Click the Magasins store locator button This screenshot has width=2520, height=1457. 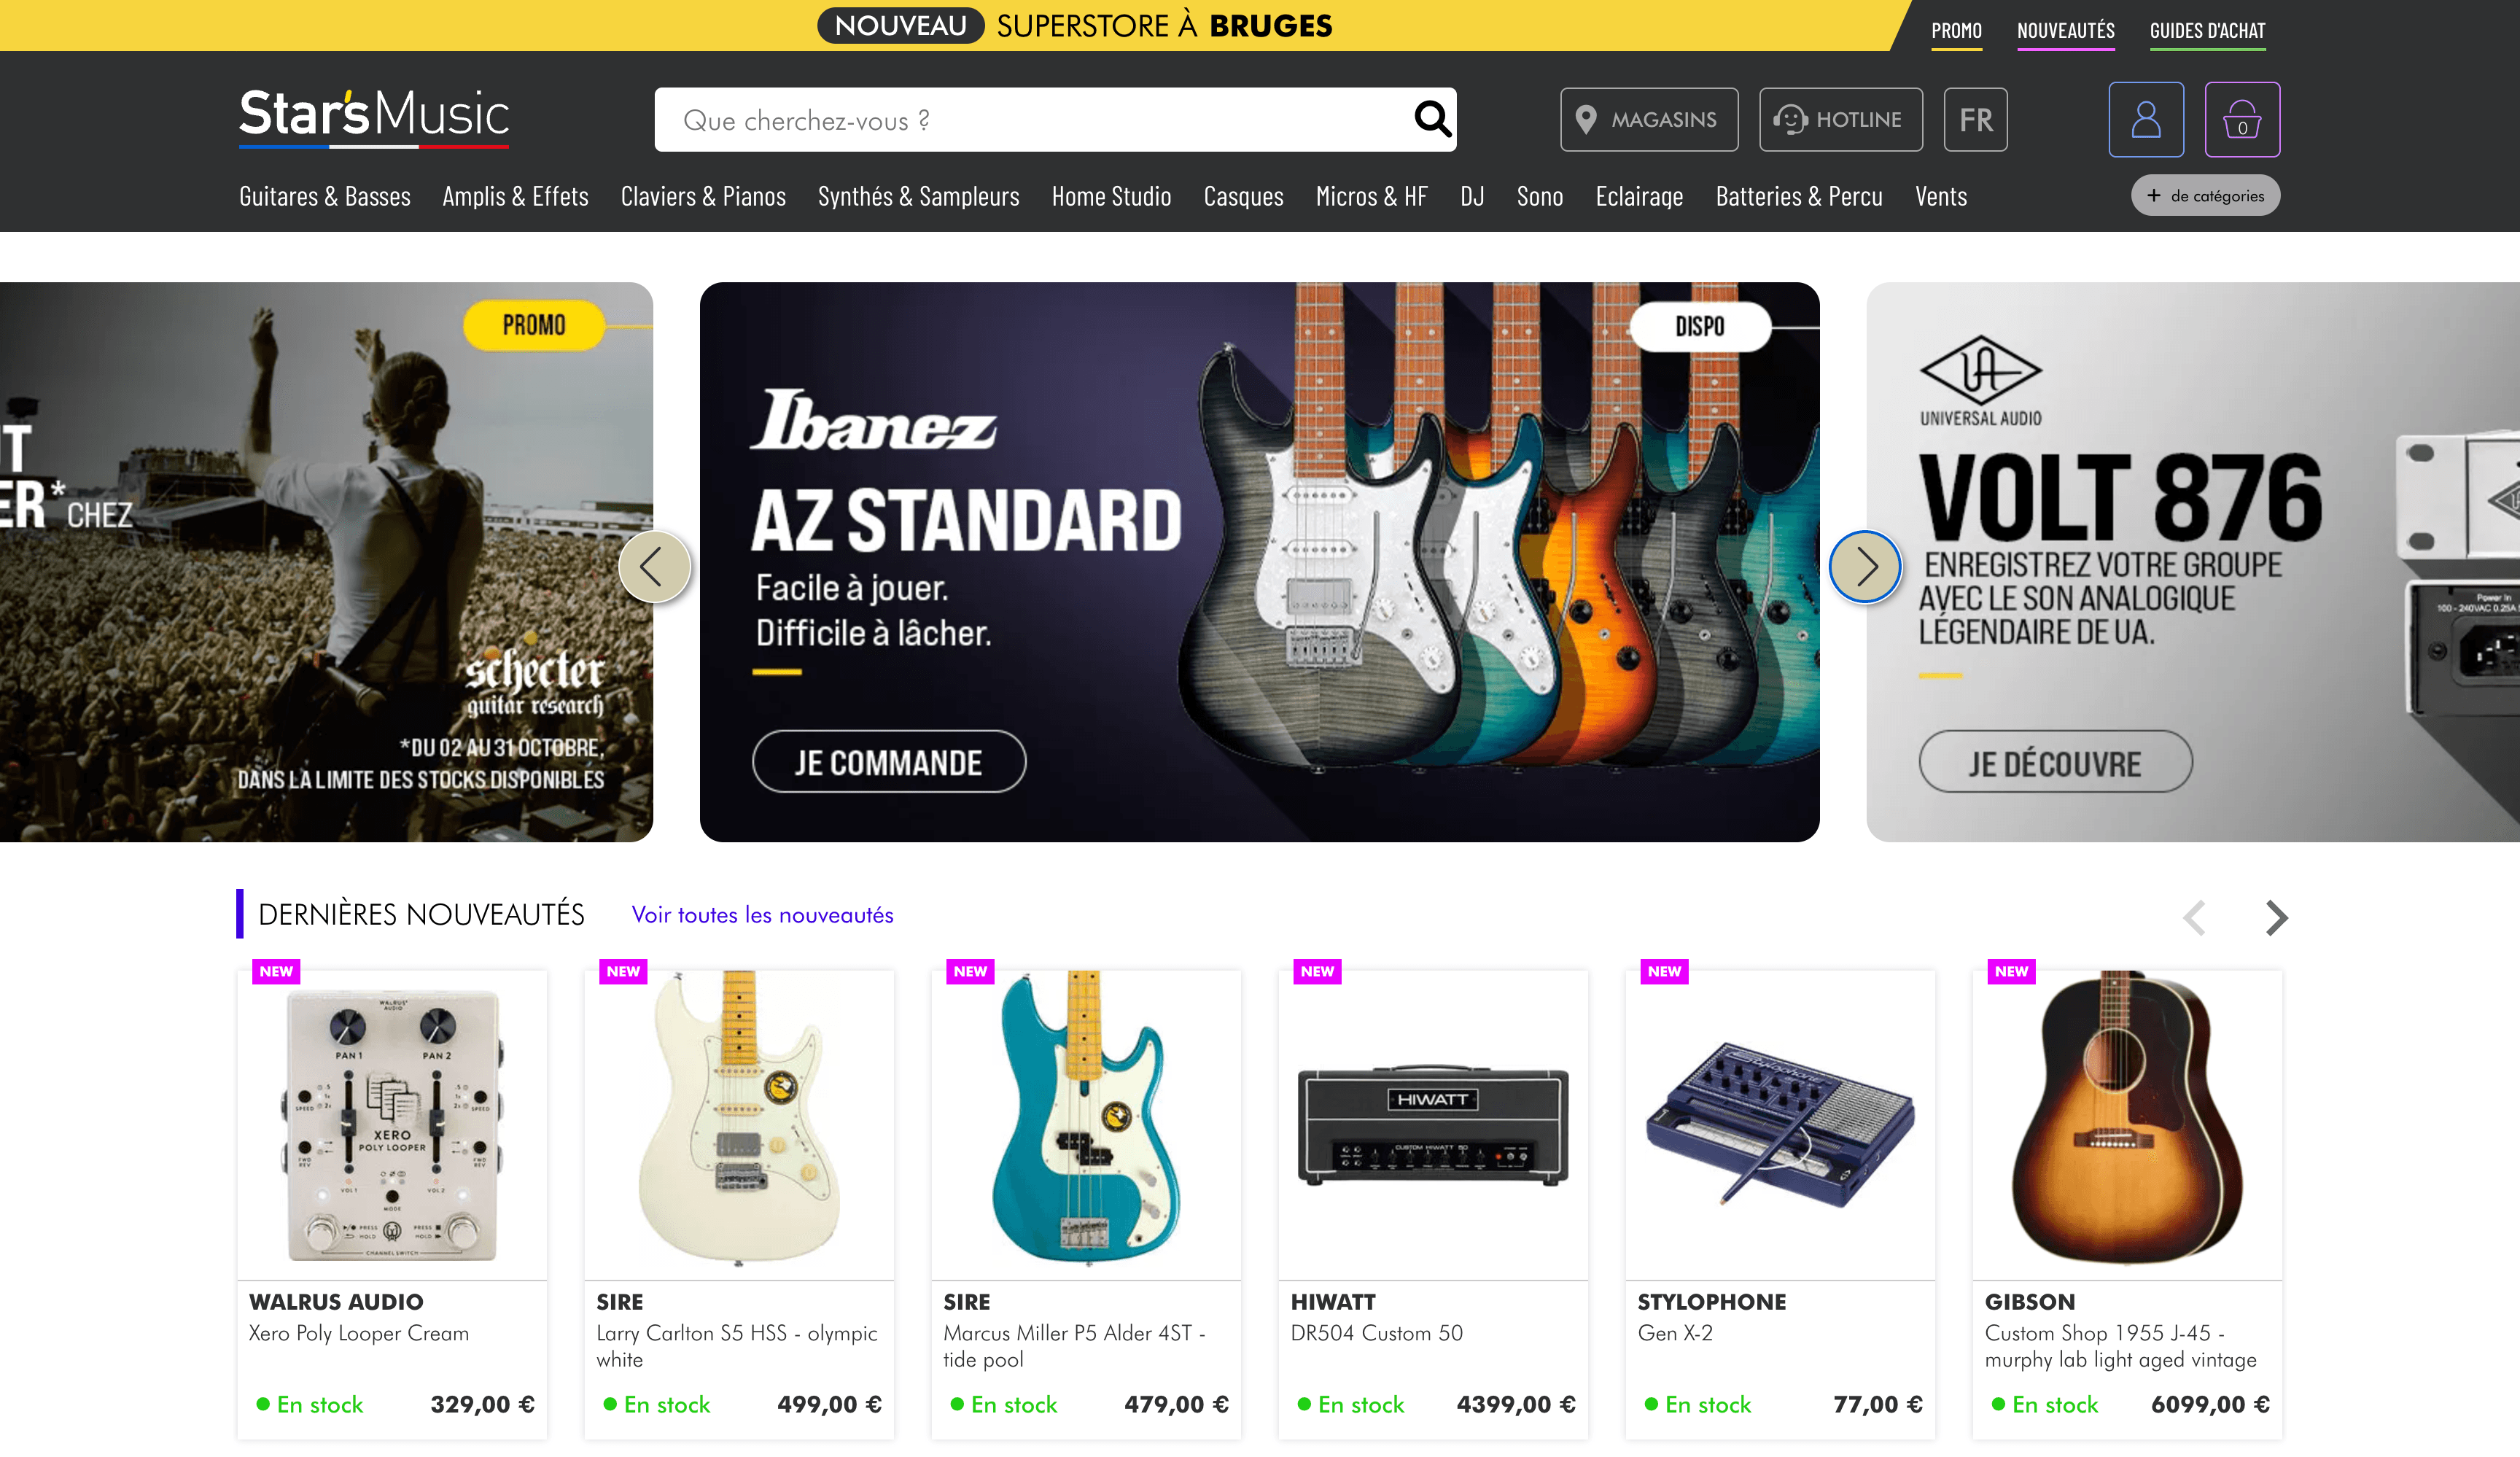click(x=1649, y=120)
